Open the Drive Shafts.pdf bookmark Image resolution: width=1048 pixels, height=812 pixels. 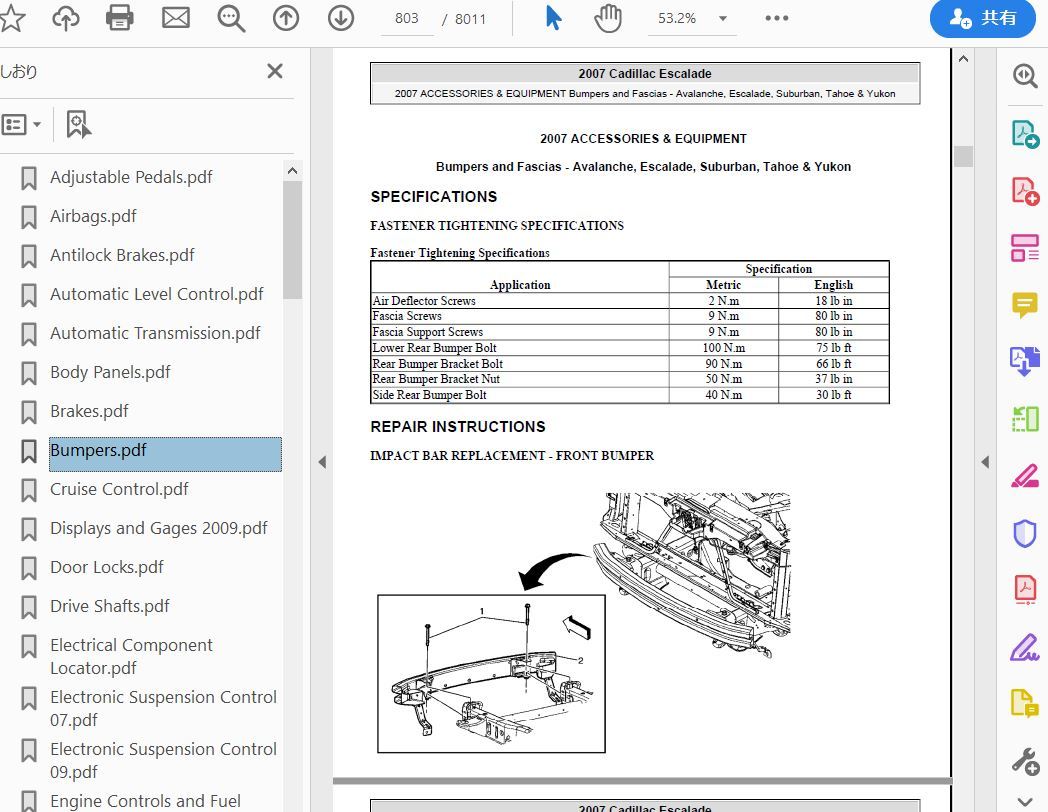coord(110,606)
